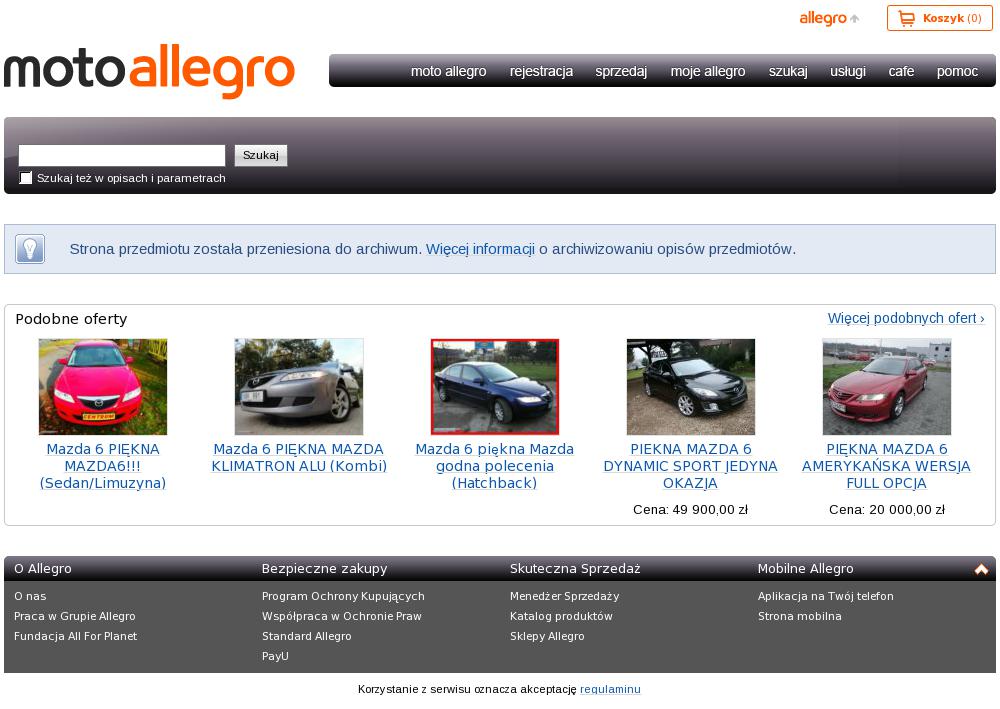Viewport: 1000px width, 709px height.
Task: Click the home icon in the footer header
Action: (x=982, y=569)
